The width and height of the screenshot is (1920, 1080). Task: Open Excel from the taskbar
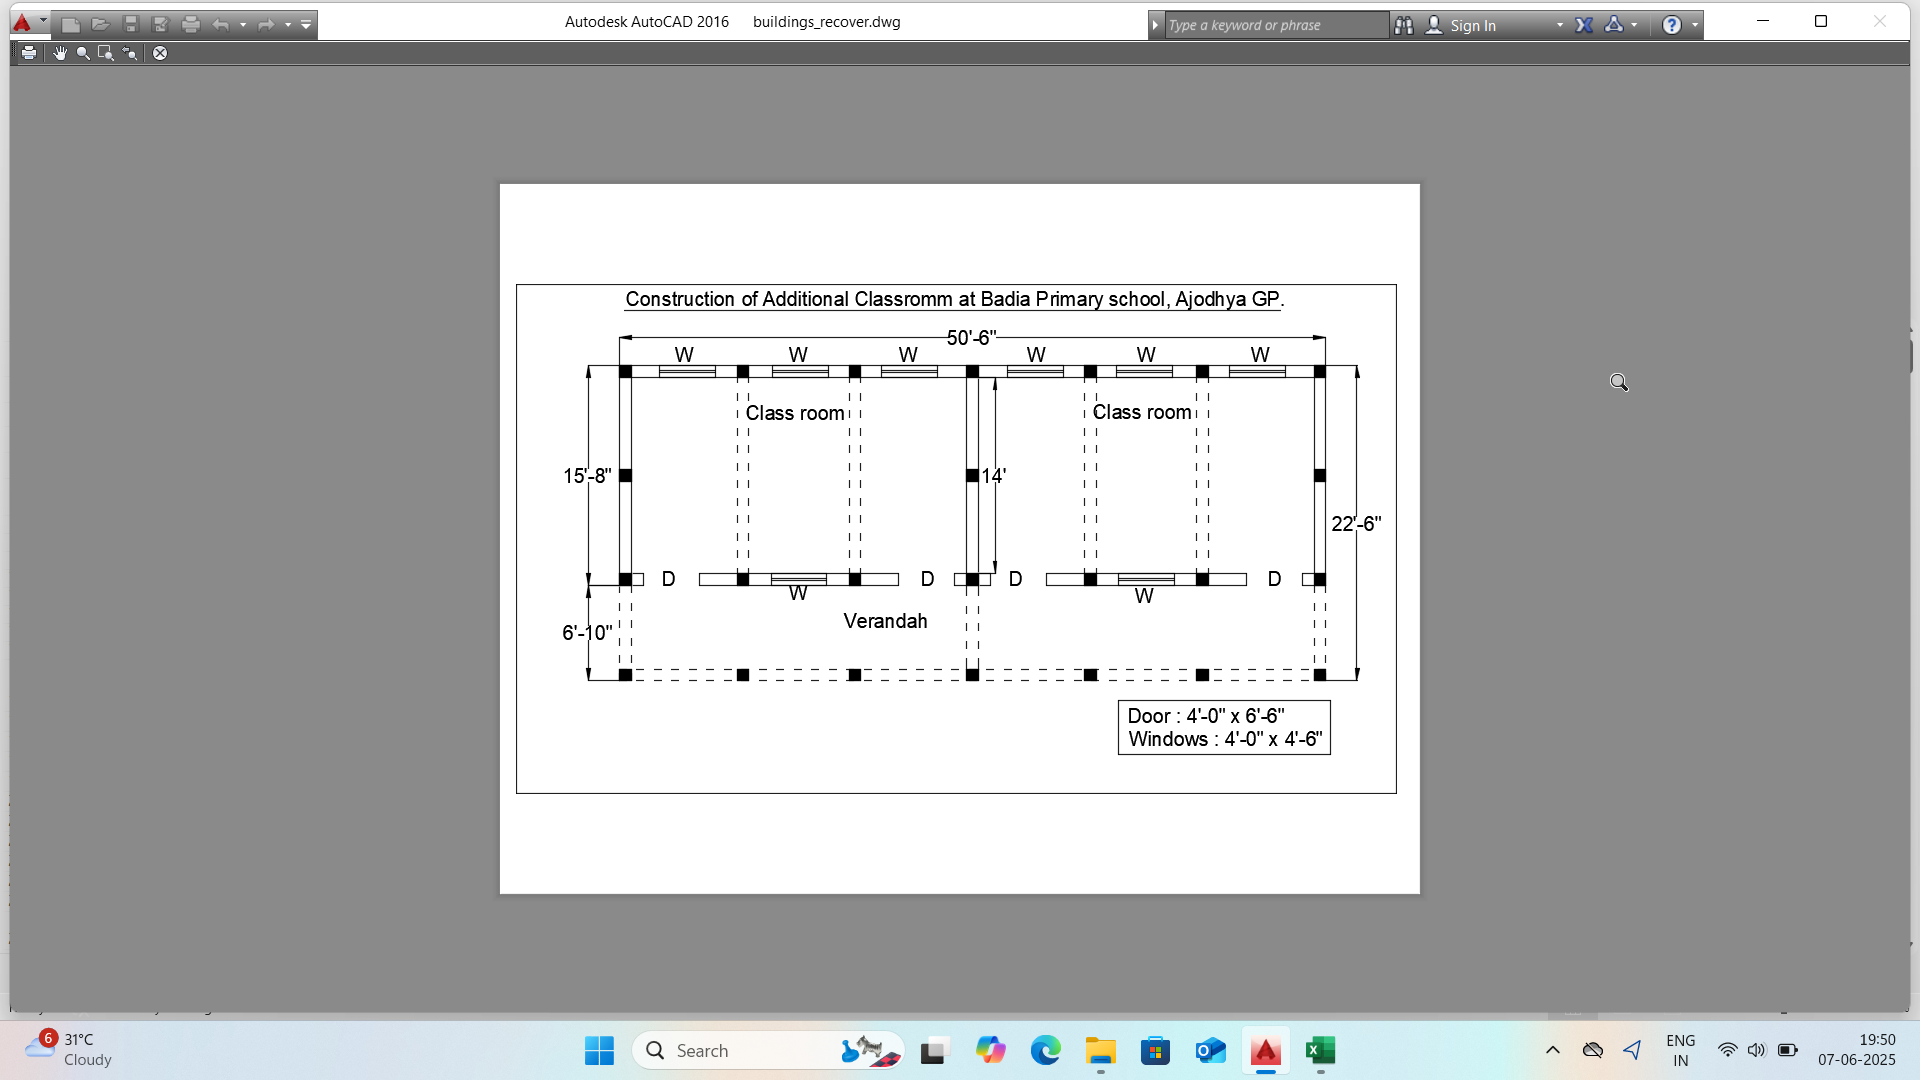tap(1320, 1051)
